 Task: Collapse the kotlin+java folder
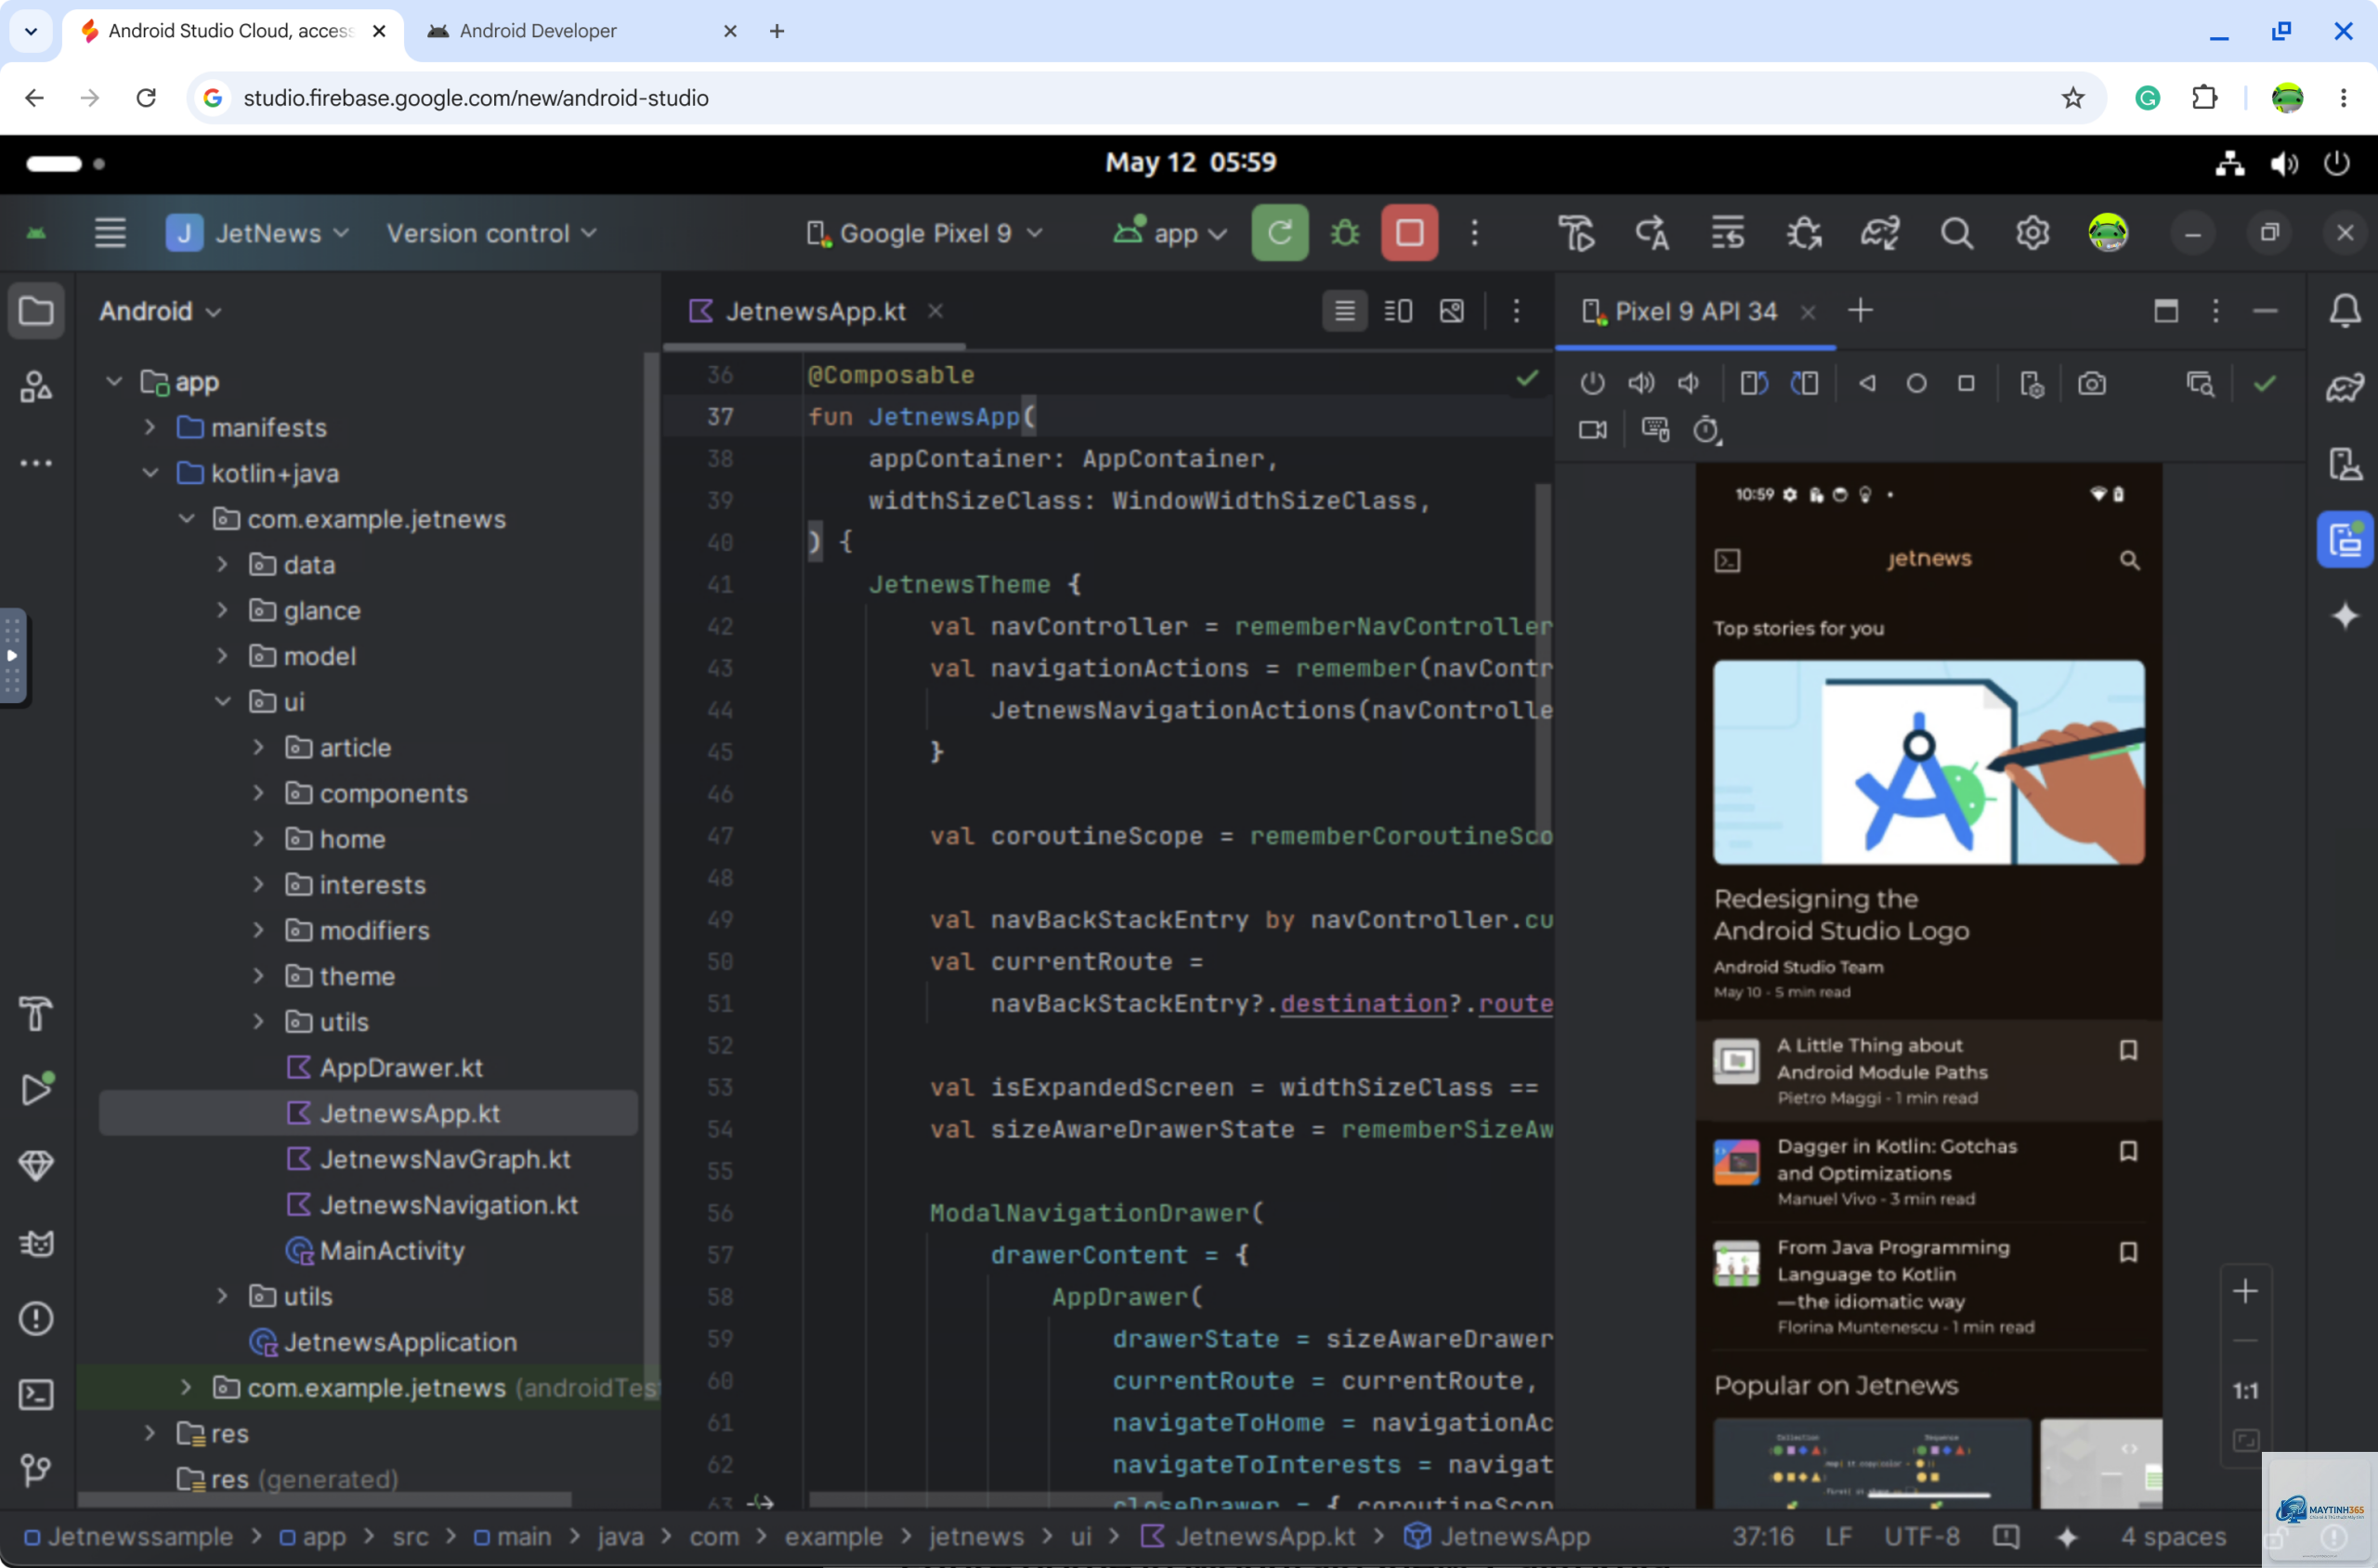click(149, 473)
